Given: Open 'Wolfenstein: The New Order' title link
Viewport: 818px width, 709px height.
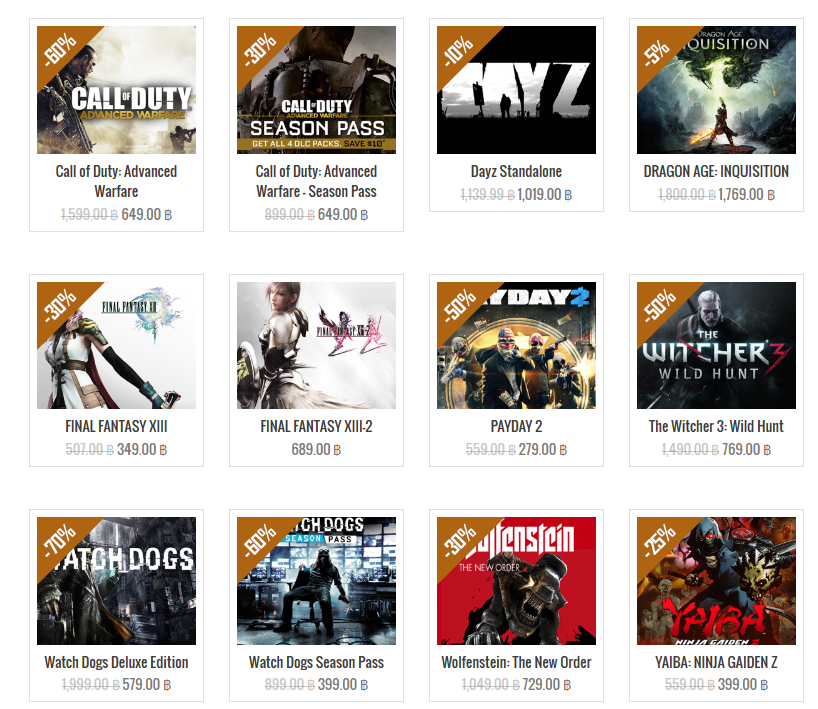Looking at the screenshot, I should 516,662.
